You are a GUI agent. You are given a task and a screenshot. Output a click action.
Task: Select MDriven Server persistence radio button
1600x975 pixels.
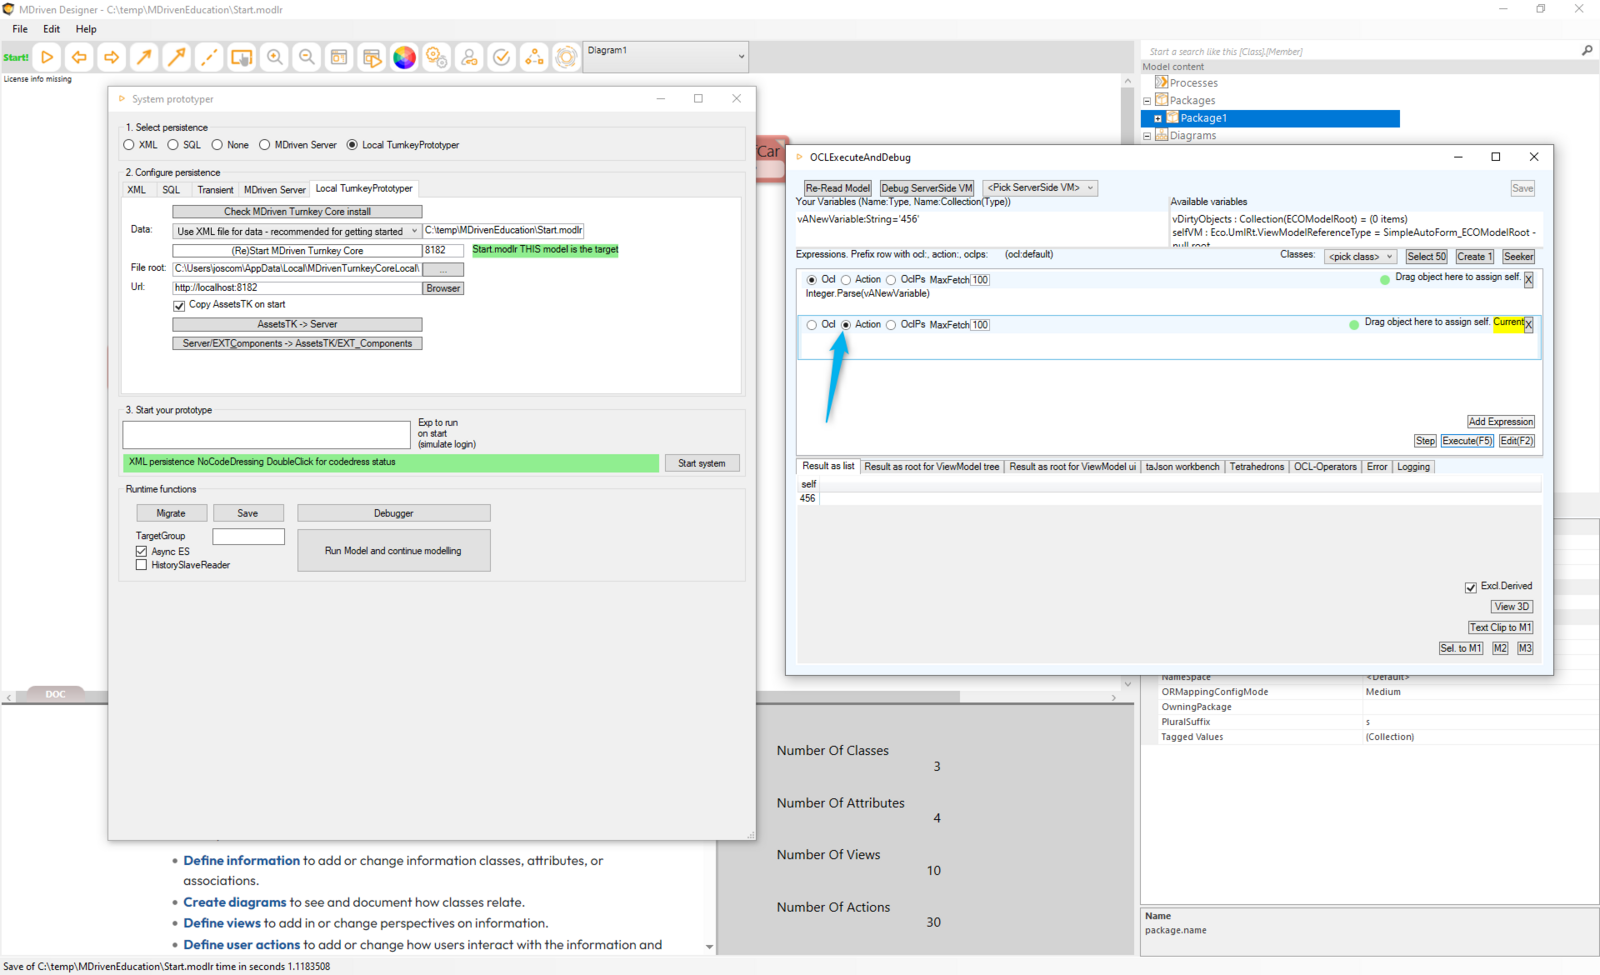[x=265, y=145]
